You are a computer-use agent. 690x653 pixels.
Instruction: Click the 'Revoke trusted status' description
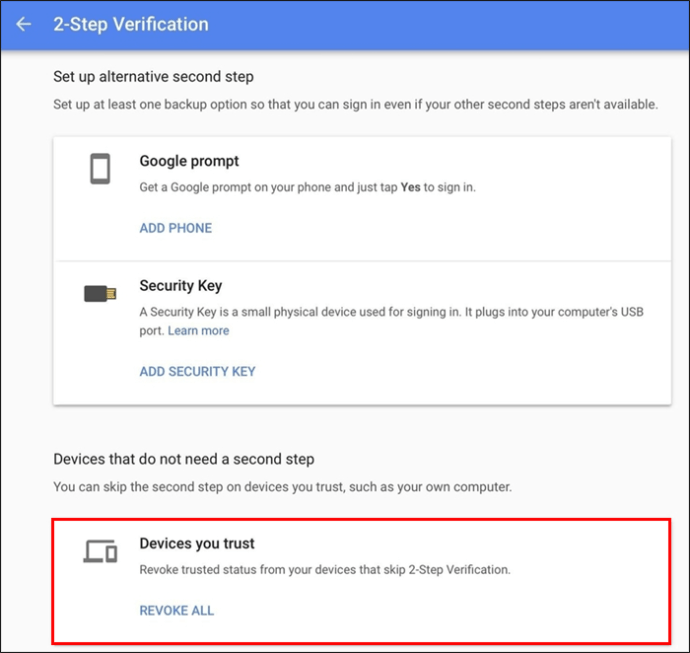[325, 570]
